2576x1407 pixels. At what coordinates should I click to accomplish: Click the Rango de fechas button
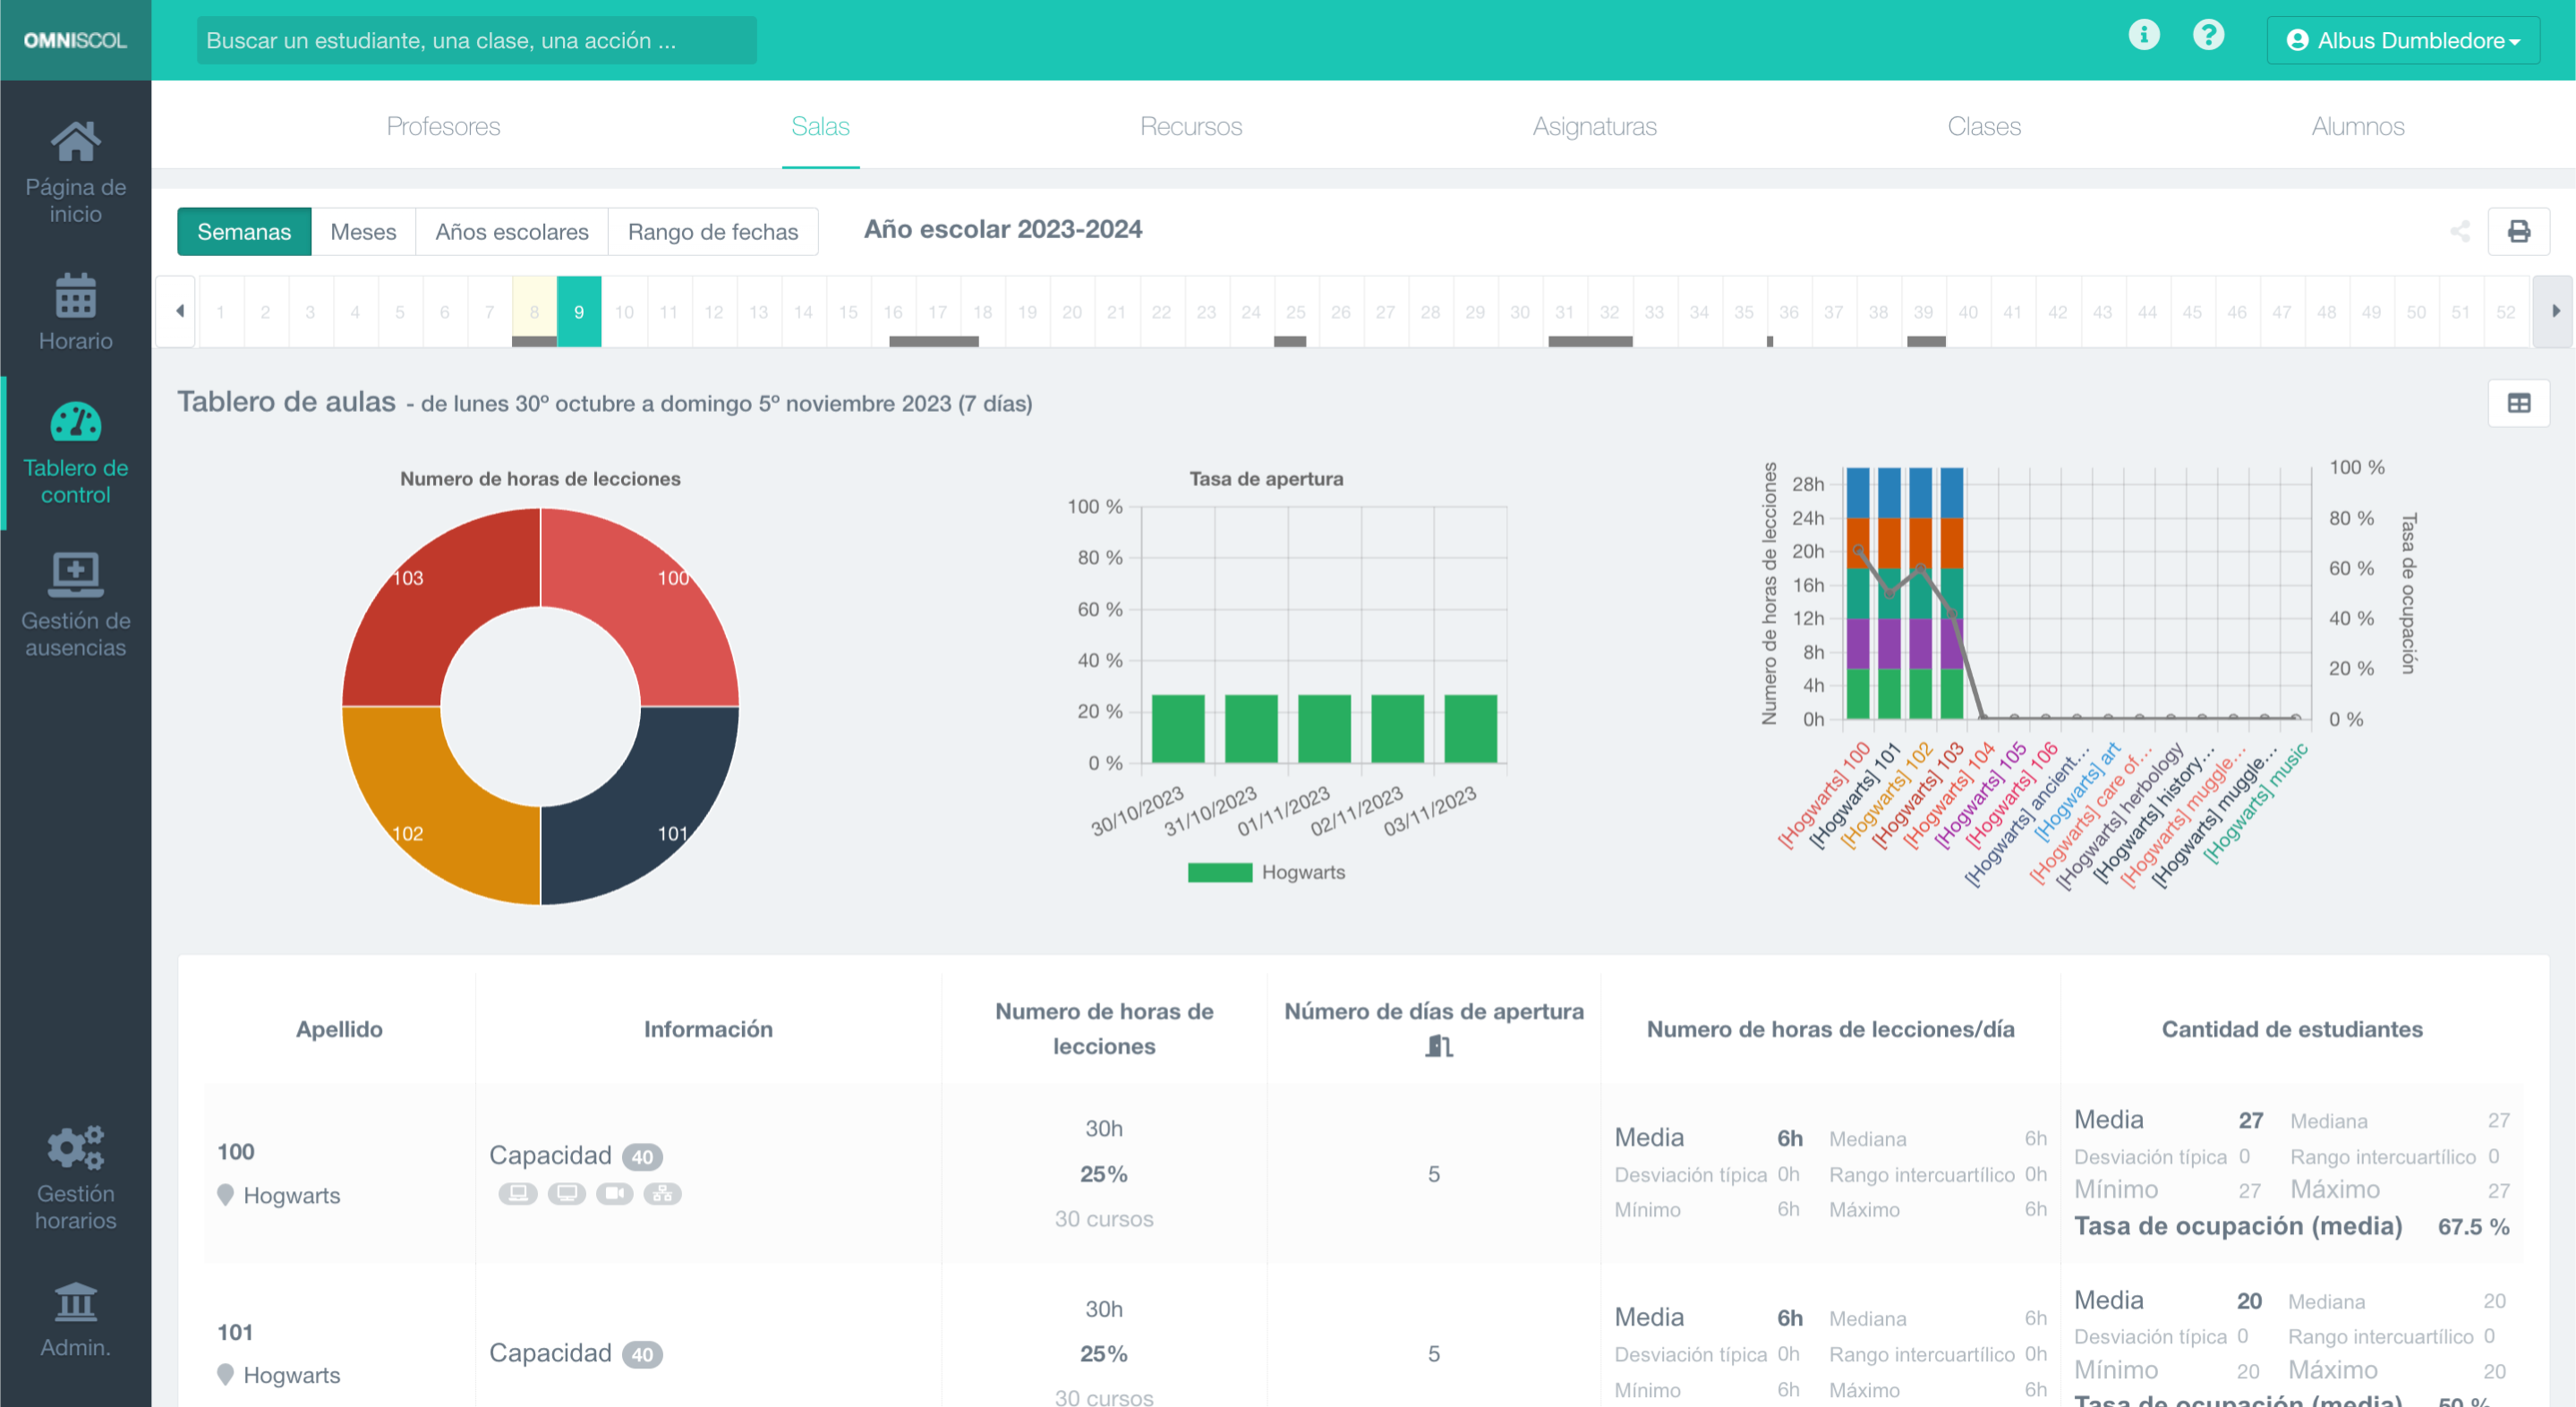point(712,232)
